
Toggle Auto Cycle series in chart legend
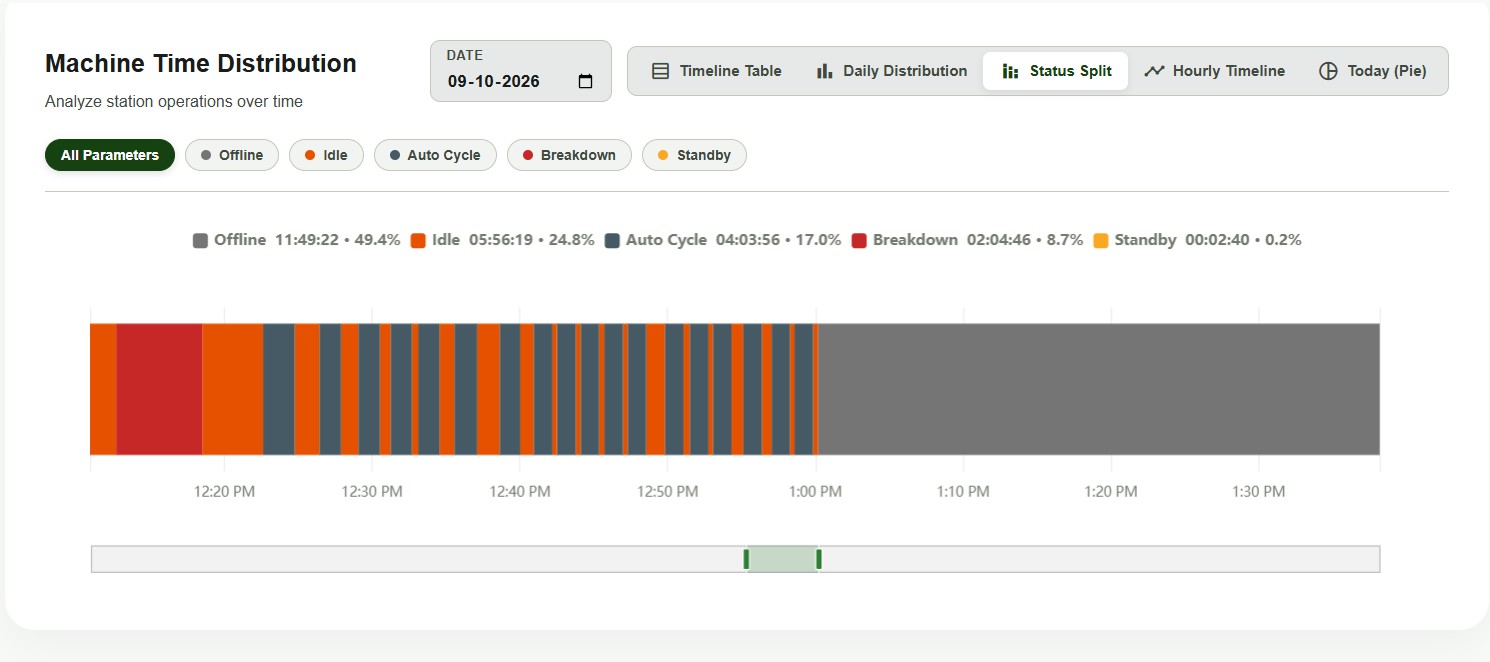pos(723,240)
